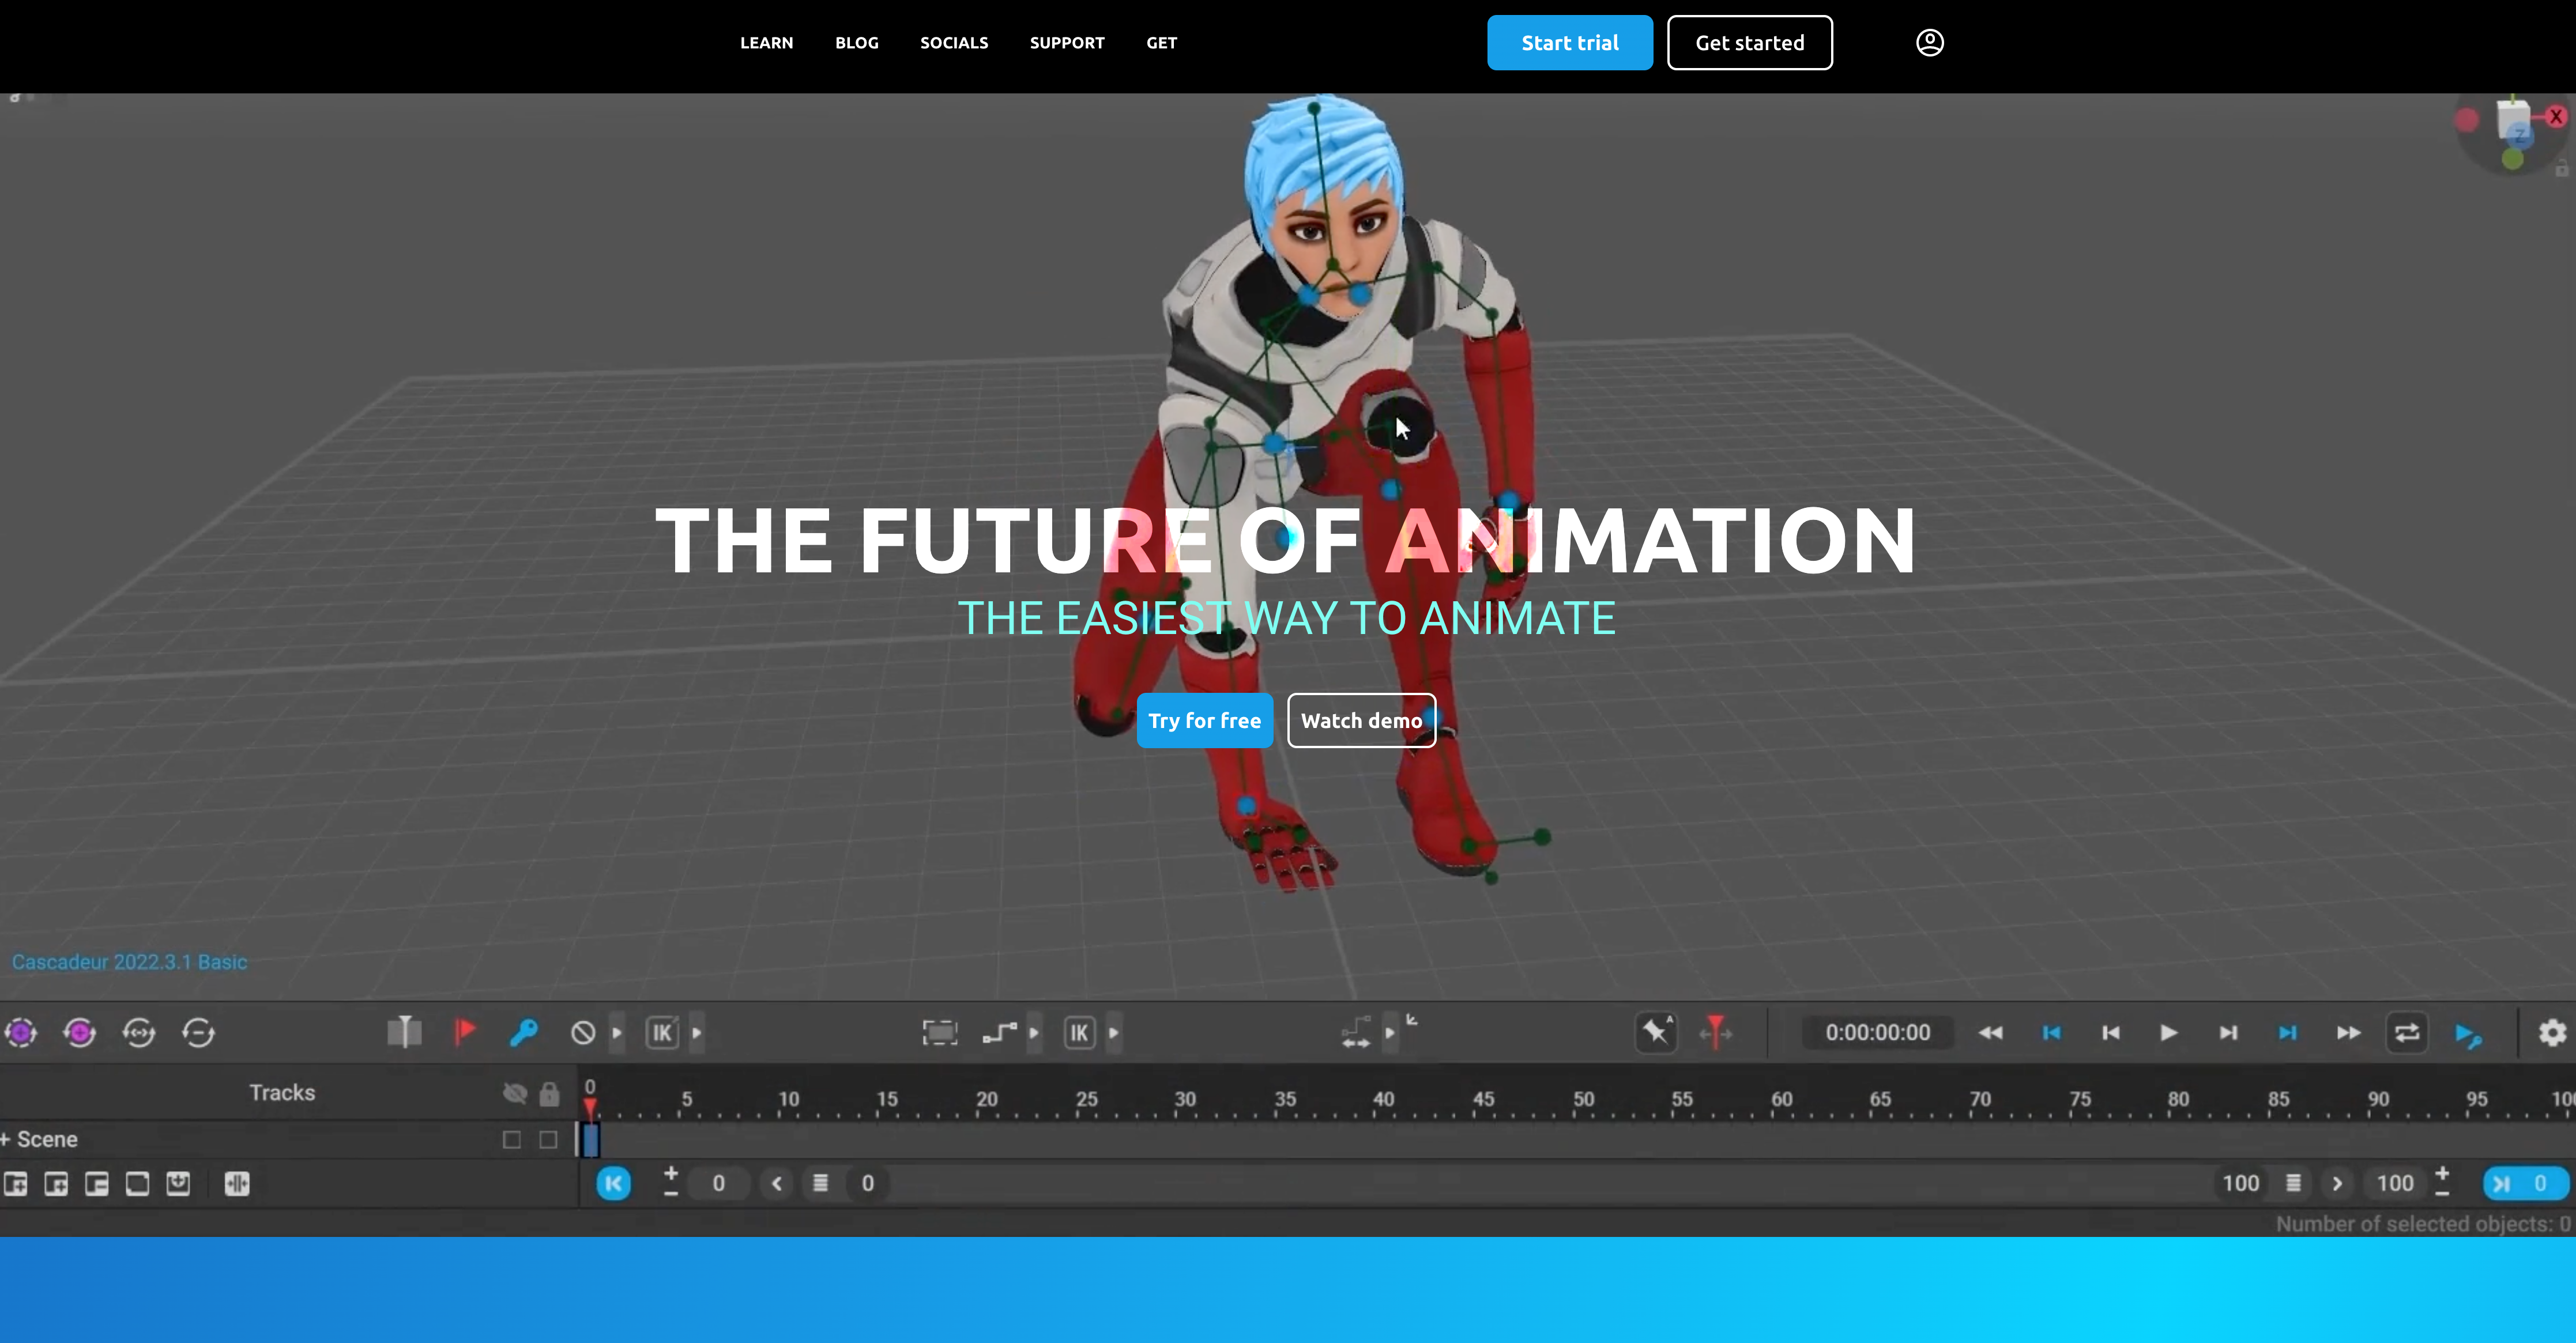Expand the Scene track tree item

pos(6,1139)
